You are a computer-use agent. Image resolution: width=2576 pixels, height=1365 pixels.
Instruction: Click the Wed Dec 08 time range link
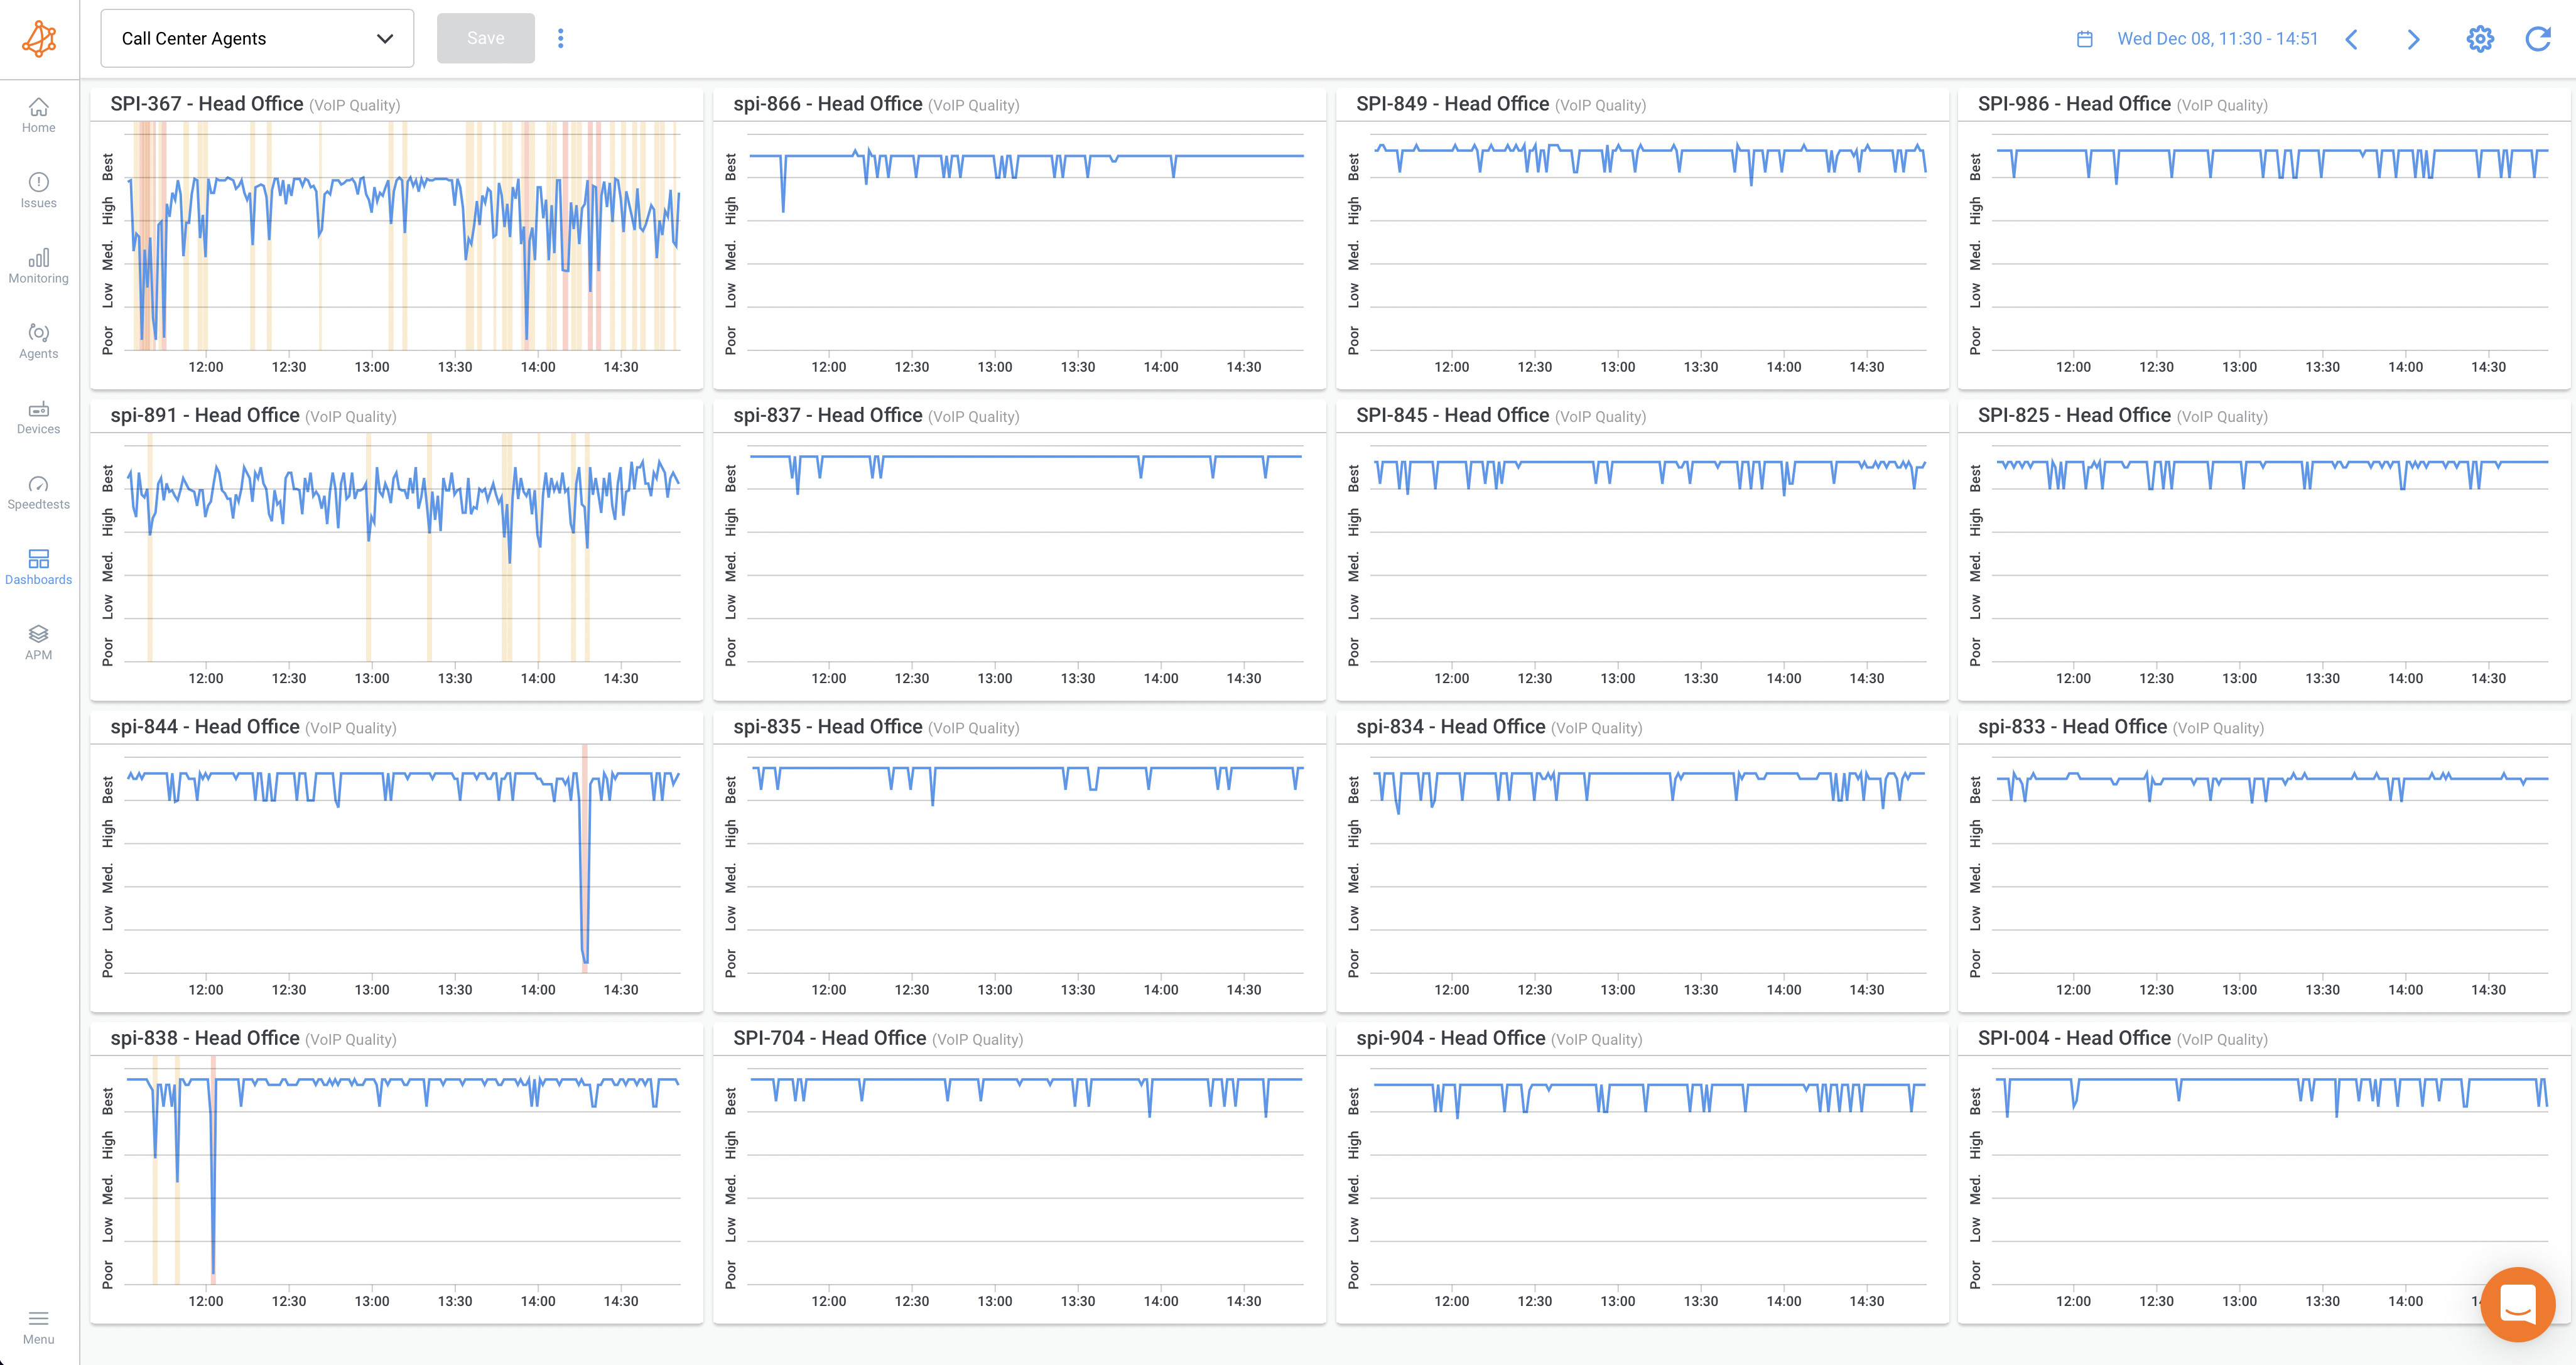2218,38
